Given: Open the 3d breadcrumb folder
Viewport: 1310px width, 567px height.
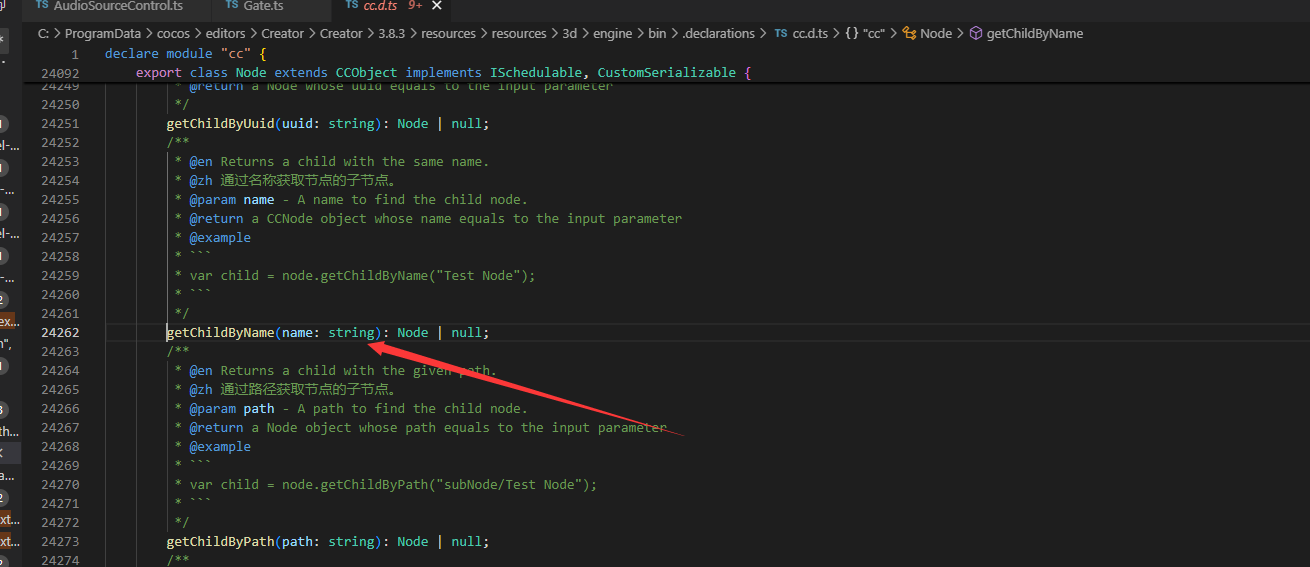Looking at the screenshot, I should coord(569,33).
